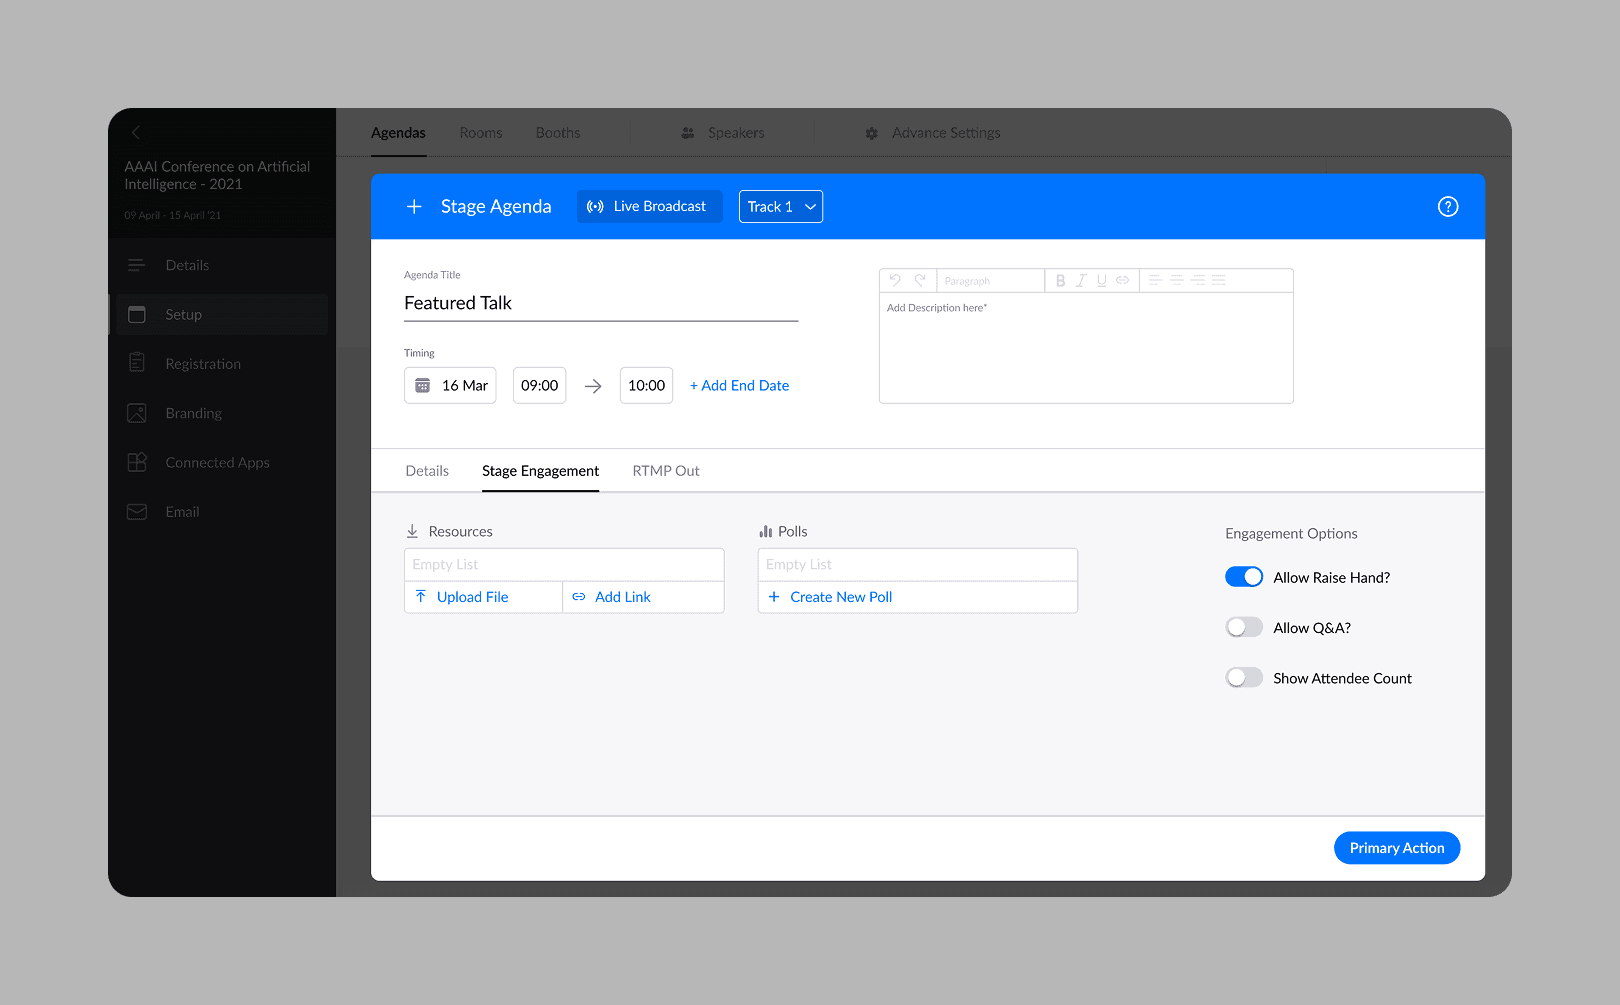The height and width of the screenshot is (1005, 1620).
Task: Click the Primary Action button
Action: [x=1396, y=847]
